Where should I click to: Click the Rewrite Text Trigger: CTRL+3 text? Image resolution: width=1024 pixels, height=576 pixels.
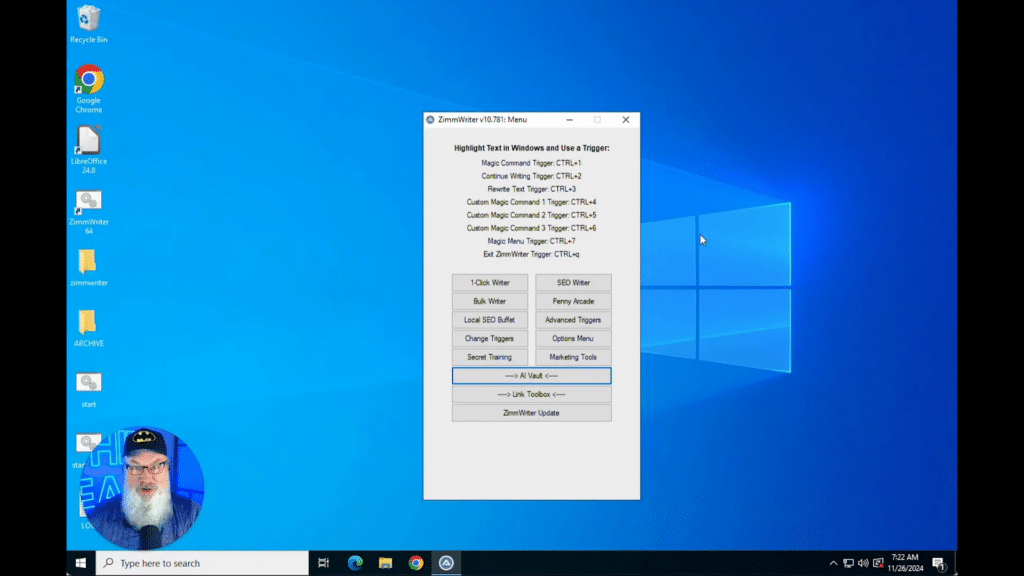[x=532, y=189]
